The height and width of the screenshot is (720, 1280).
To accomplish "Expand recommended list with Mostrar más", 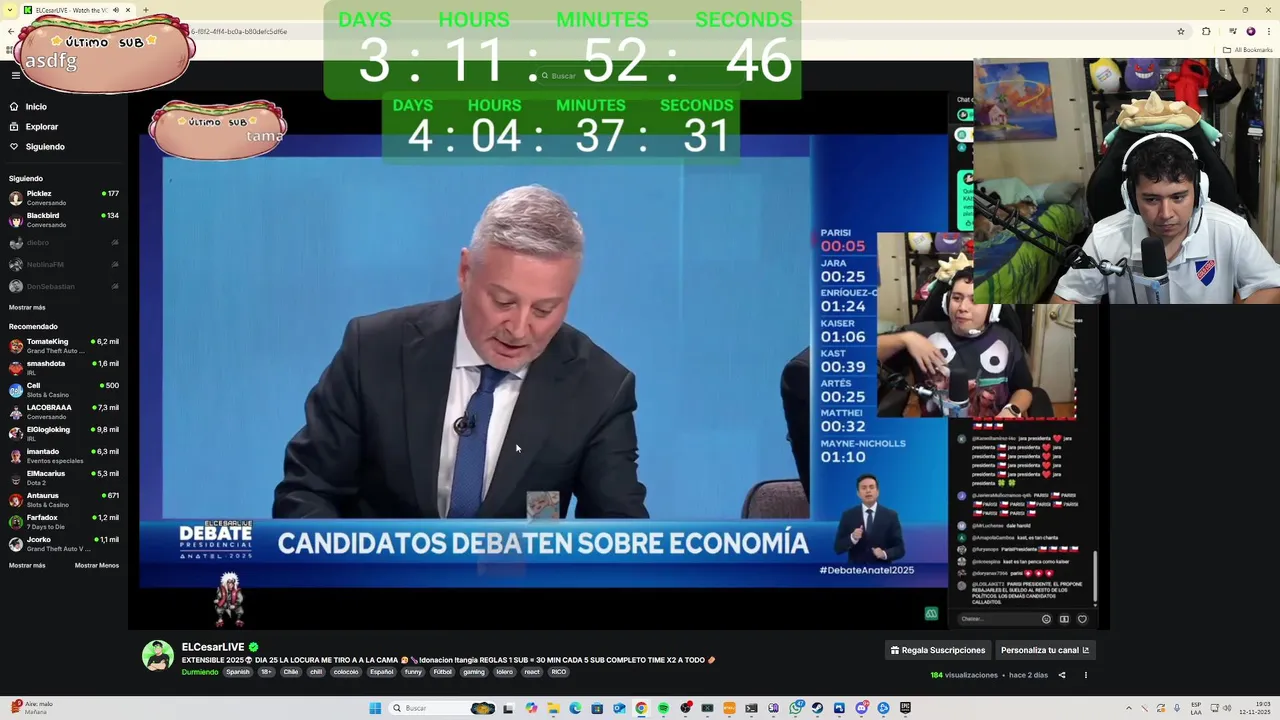I will tap(27, 565).
